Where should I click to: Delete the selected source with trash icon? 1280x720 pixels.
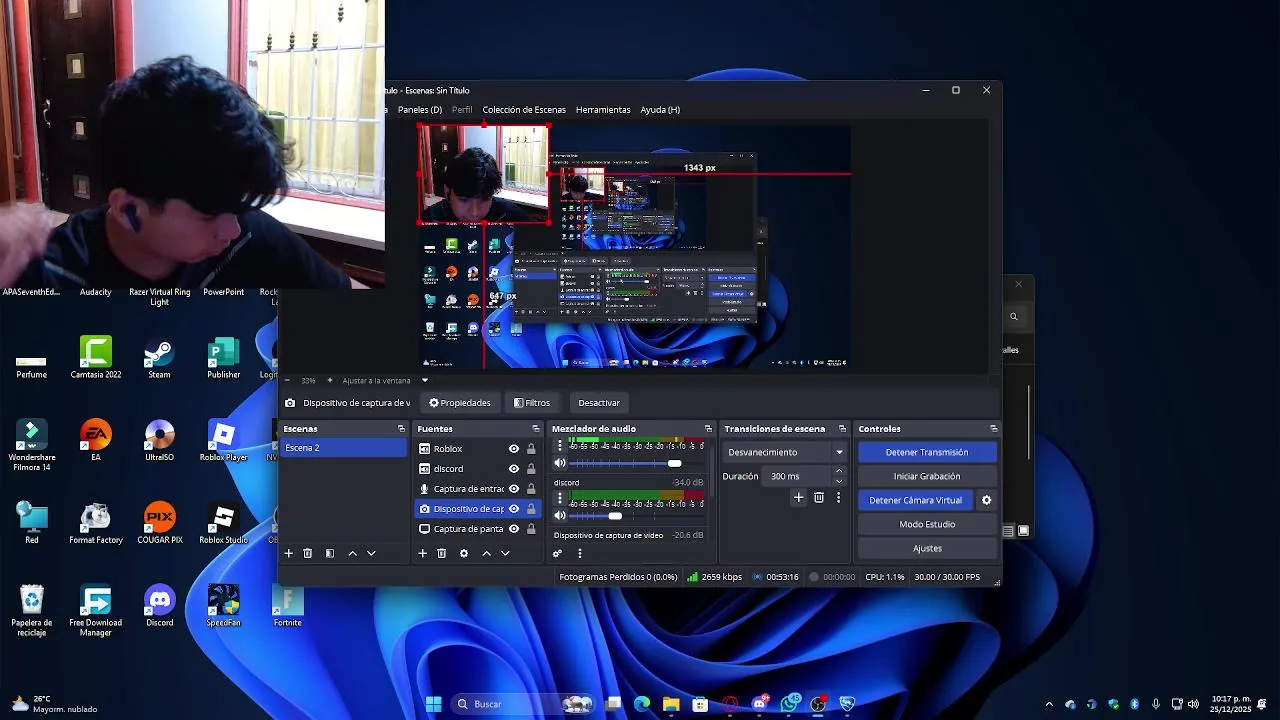click(442, 553)
